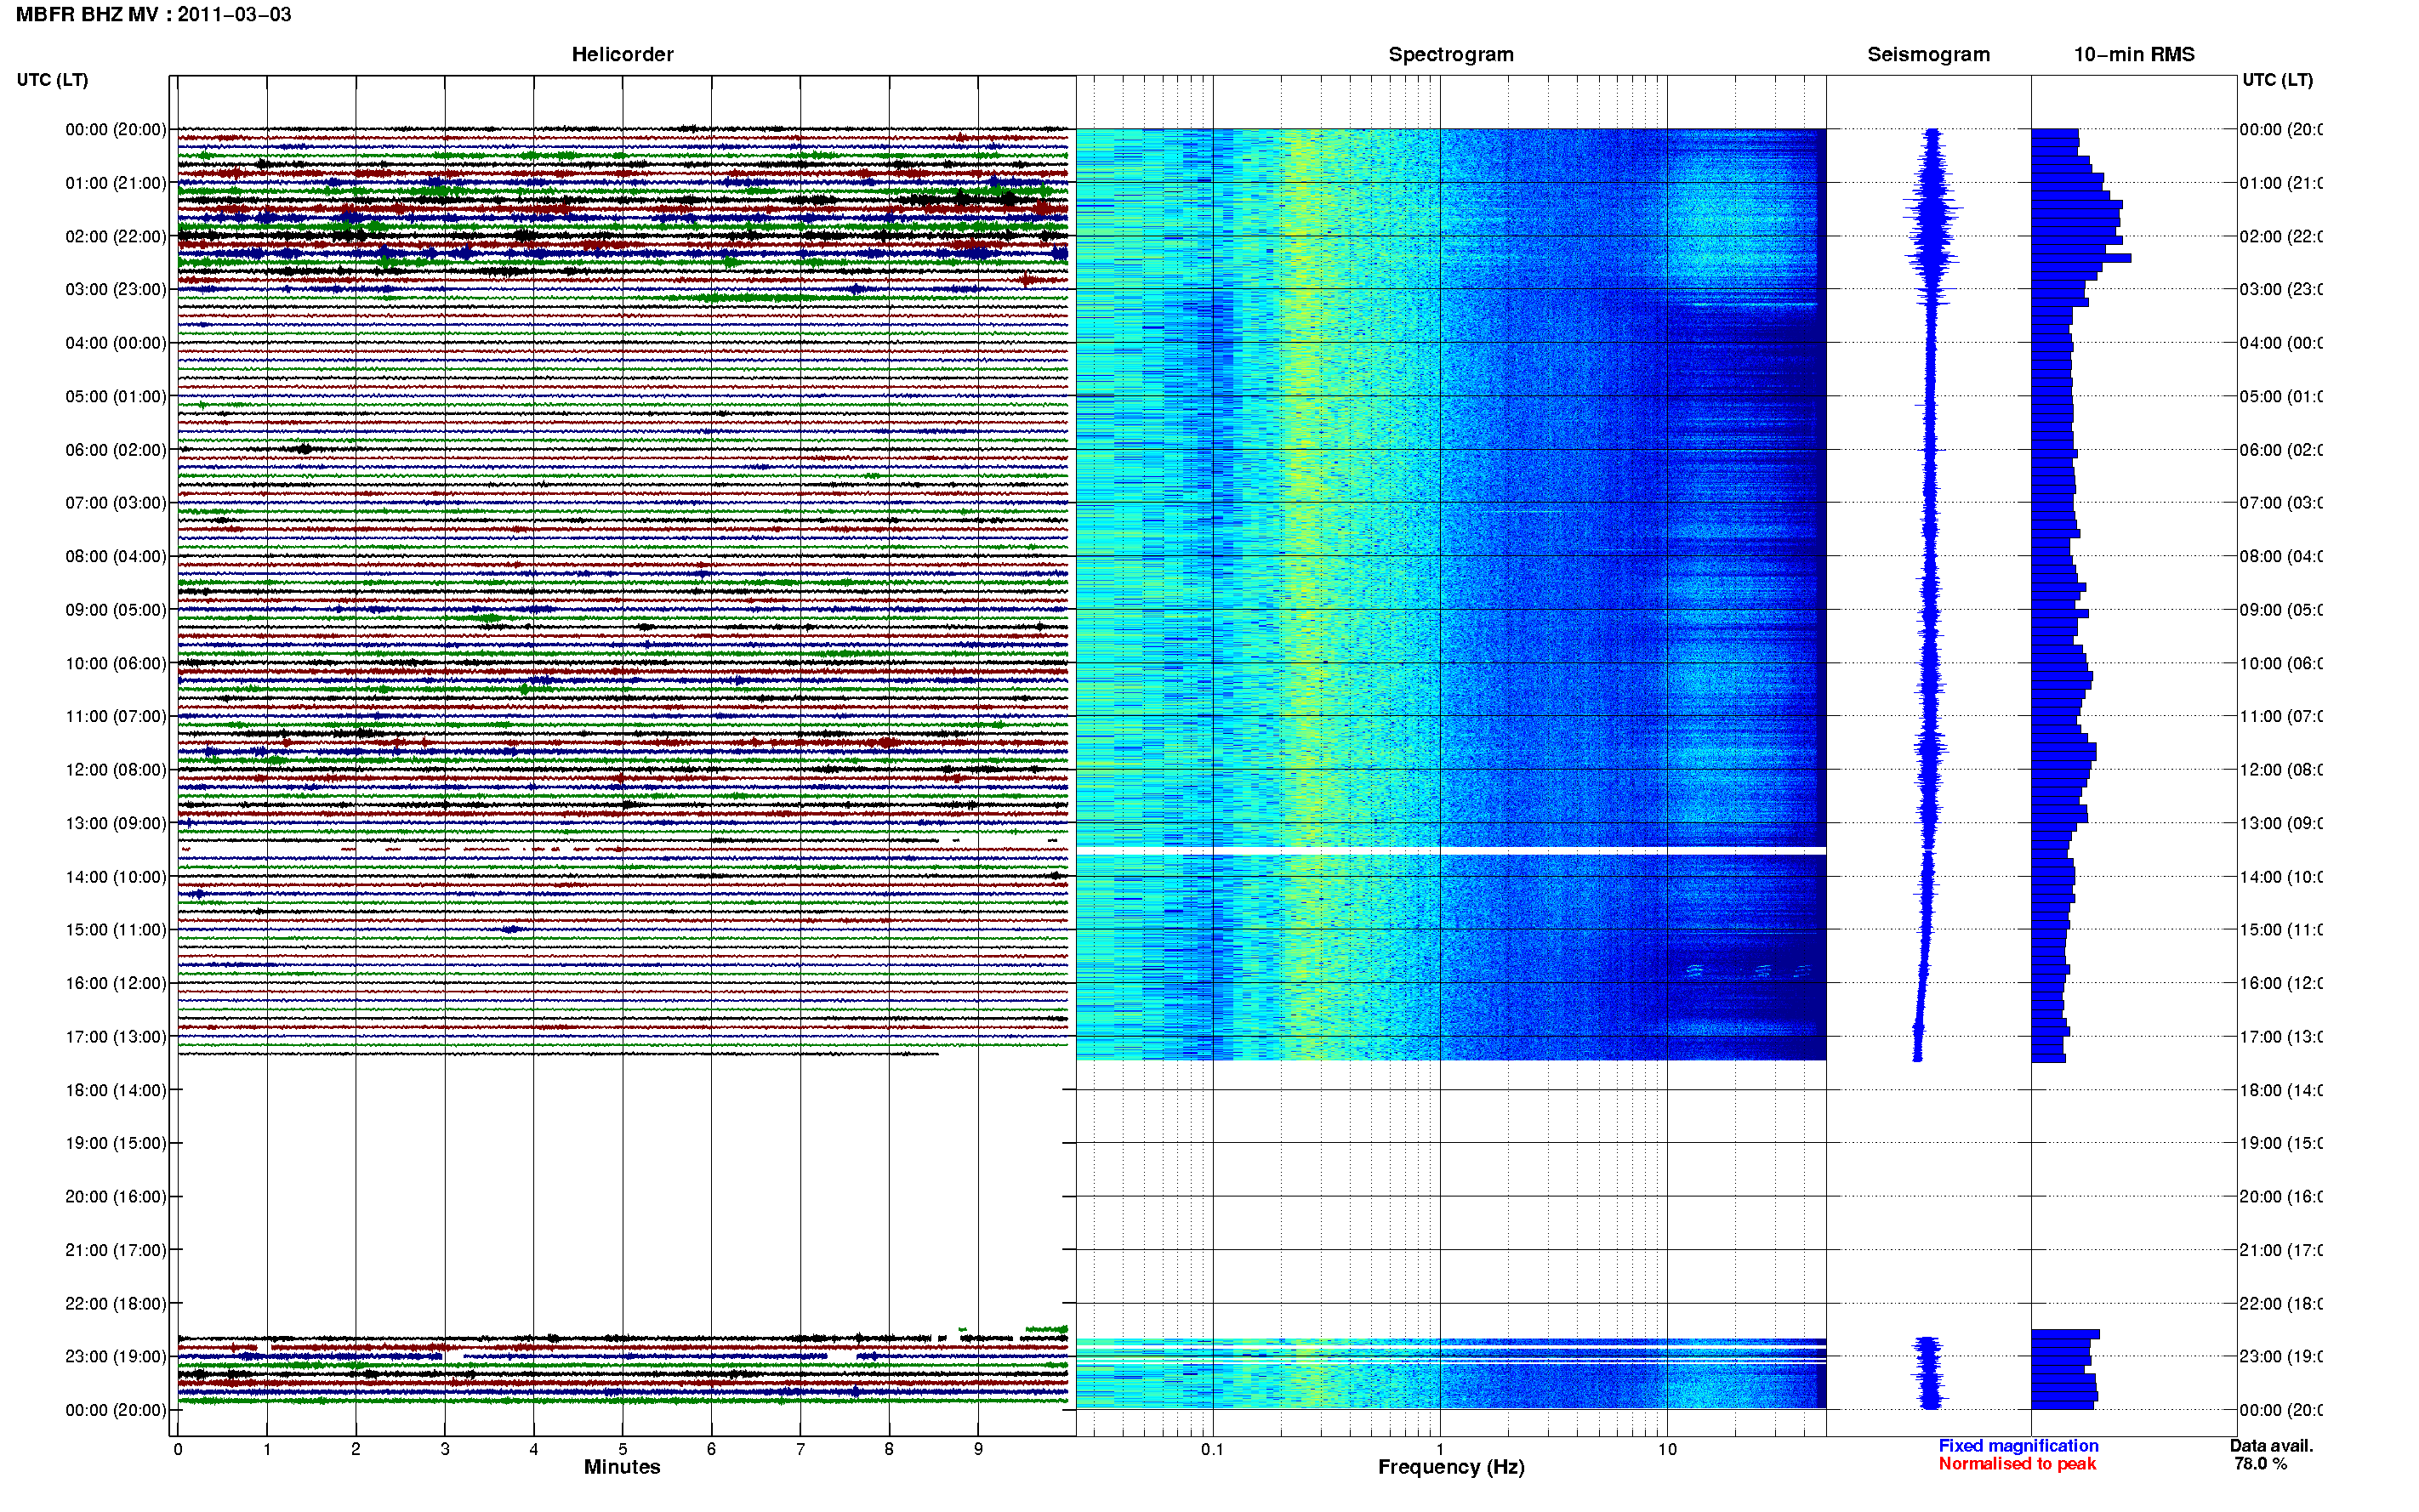Image resolution: width=2419 pixels, height=1512 pixels.
Task: Click the left '00:00 (20:00)' label at top
Action: tap(116, 129)
